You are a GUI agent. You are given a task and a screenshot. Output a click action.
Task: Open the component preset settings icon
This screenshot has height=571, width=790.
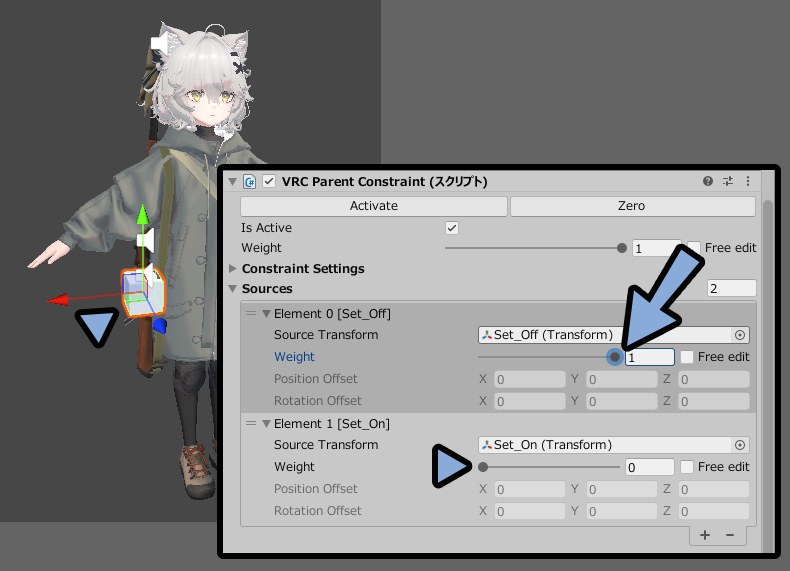pyautogui.click(x=728, y=181)
